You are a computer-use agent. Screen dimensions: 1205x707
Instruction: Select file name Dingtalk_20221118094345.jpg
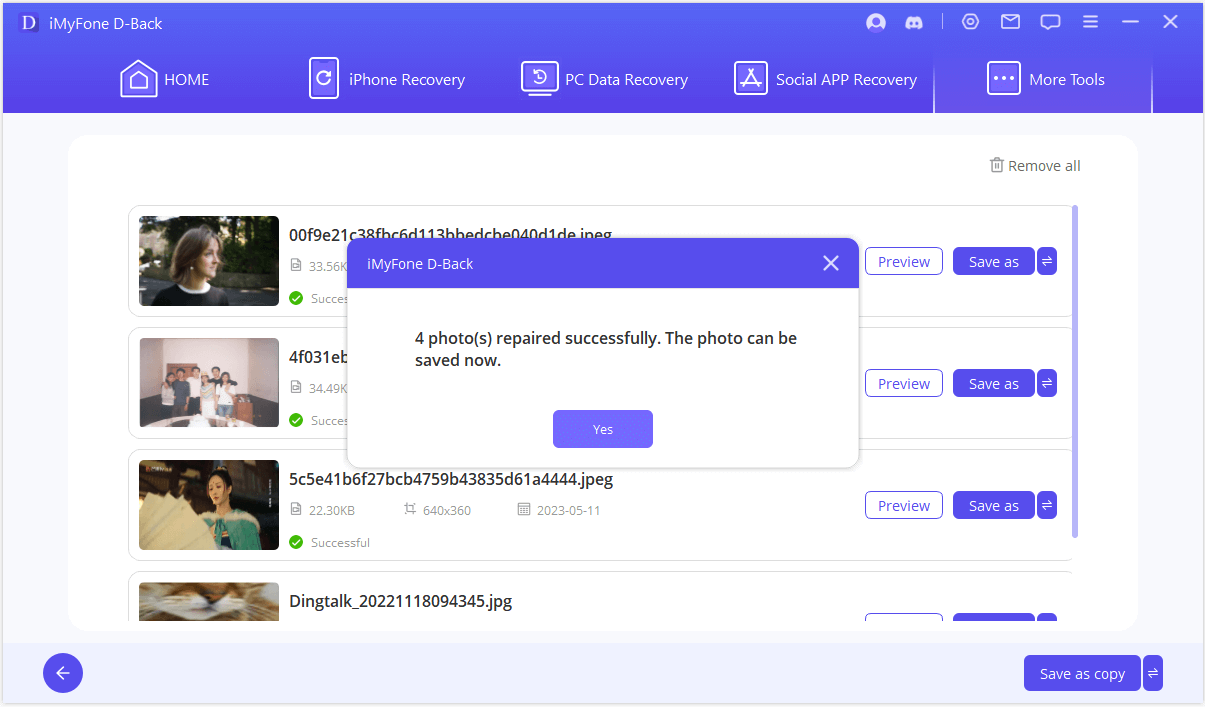tap(400, 601)
